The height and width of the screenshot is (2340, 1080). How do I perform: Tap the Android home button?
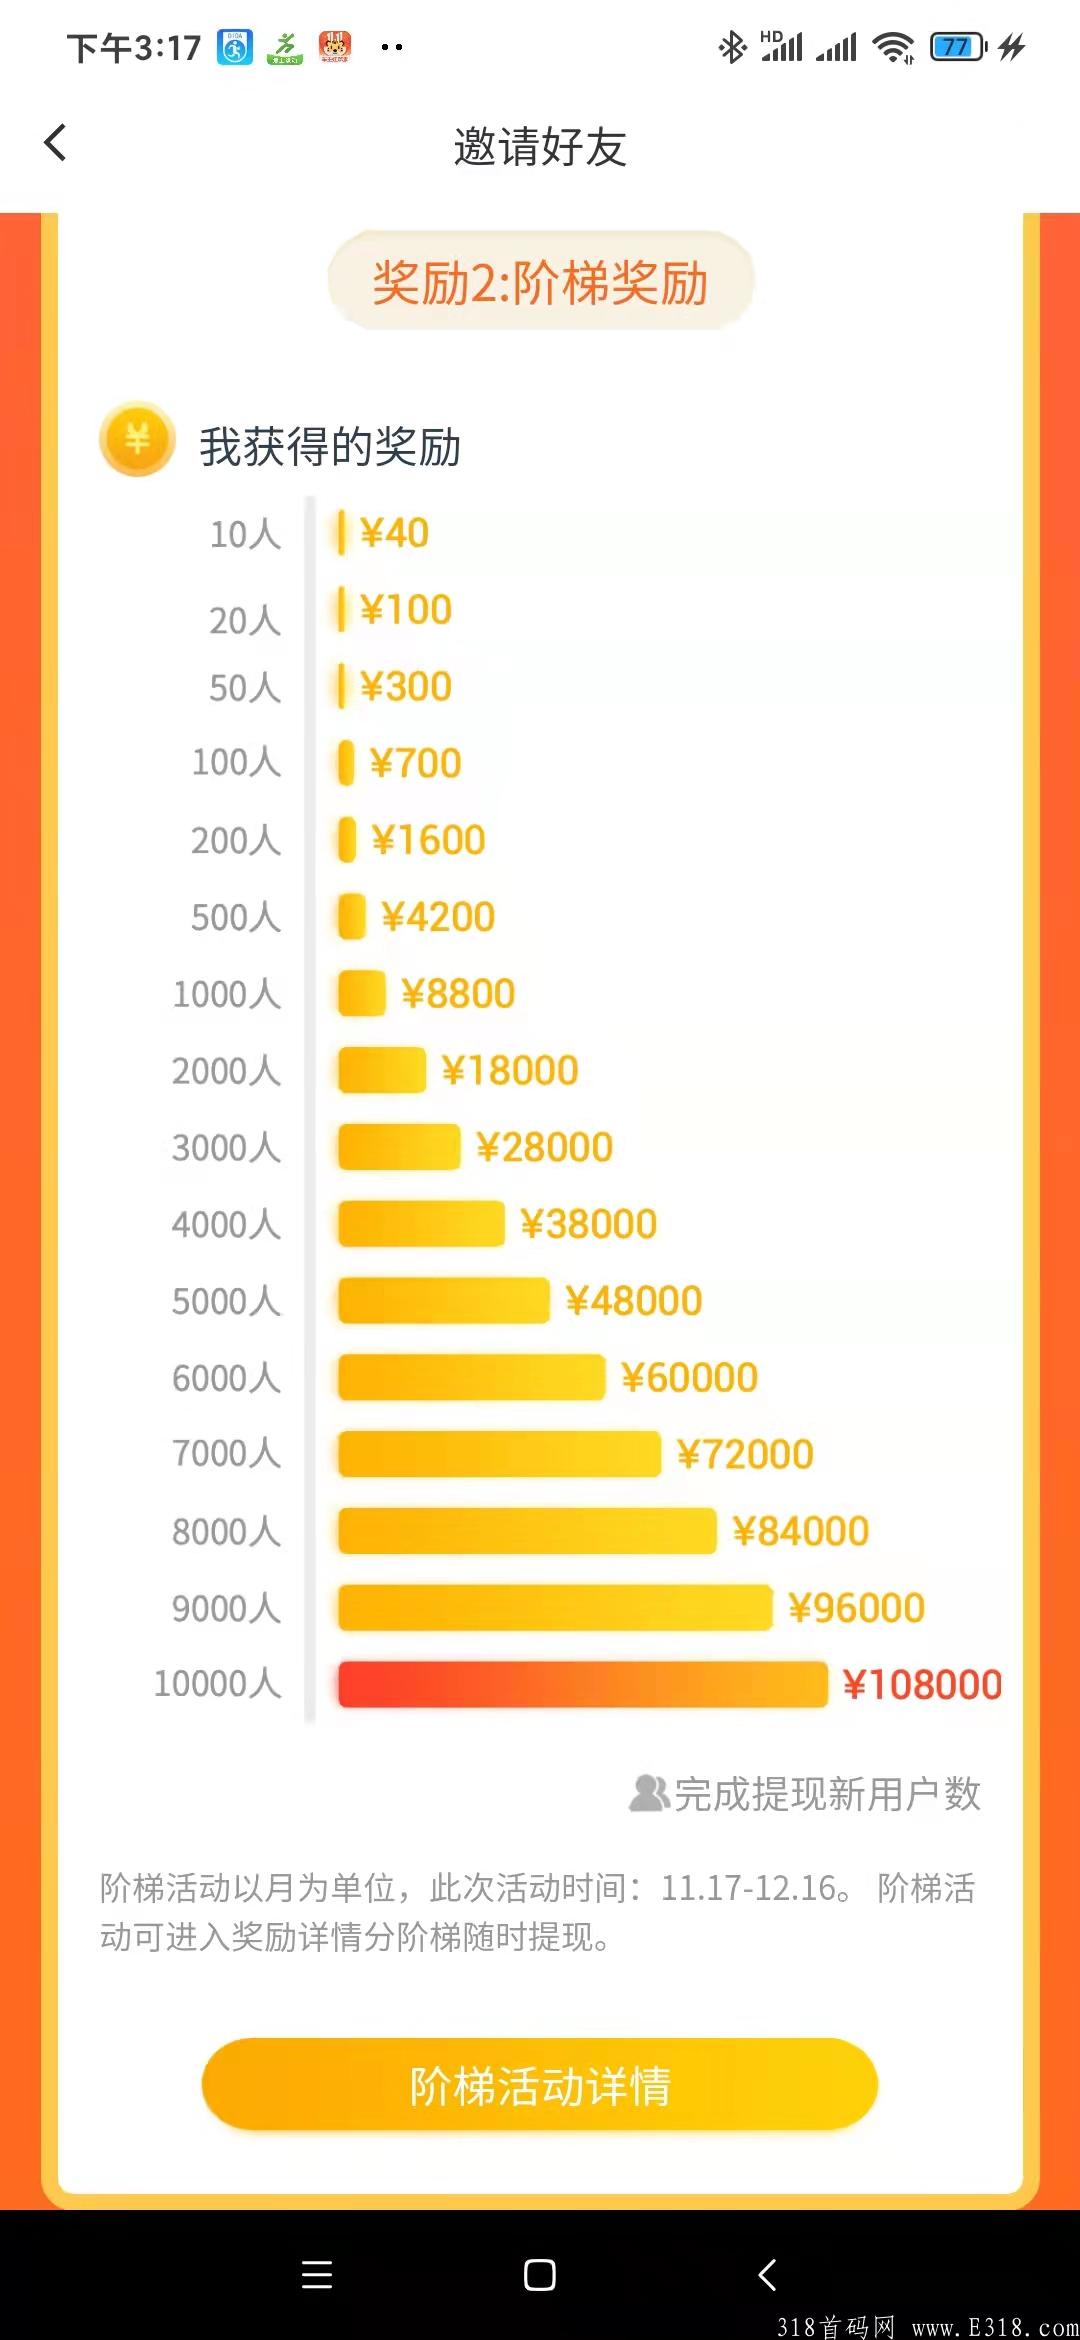tap(540, 2274)
